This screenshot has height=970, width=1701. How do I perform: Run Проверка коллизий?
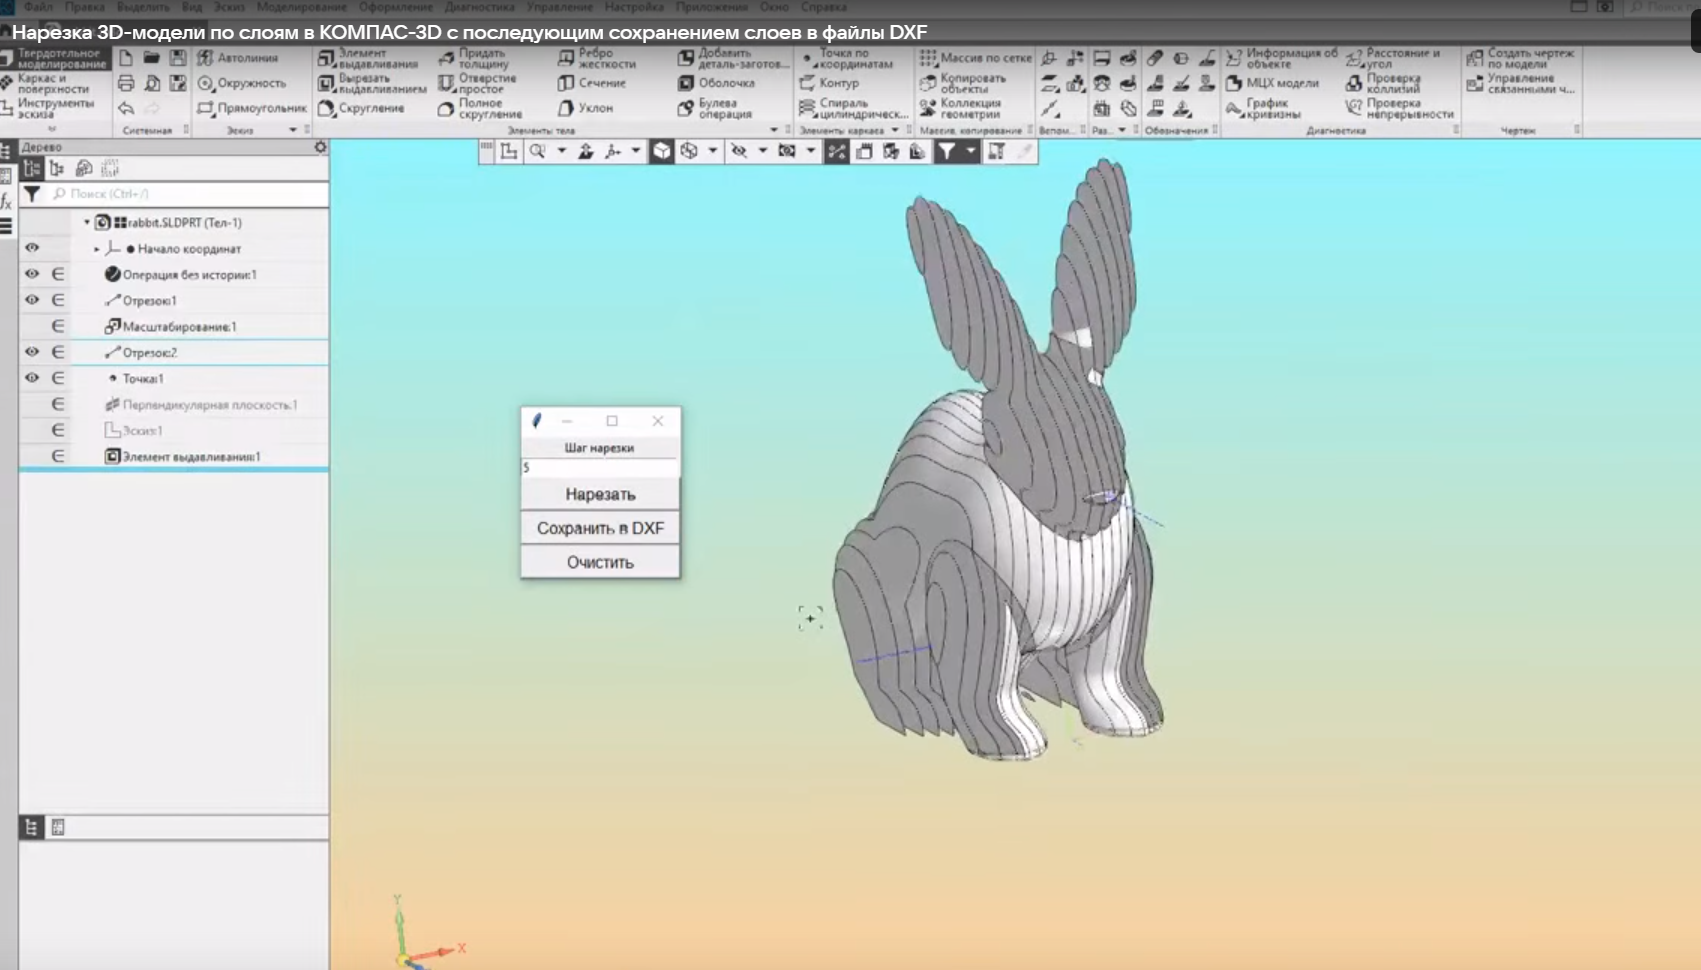(1383, 84)
